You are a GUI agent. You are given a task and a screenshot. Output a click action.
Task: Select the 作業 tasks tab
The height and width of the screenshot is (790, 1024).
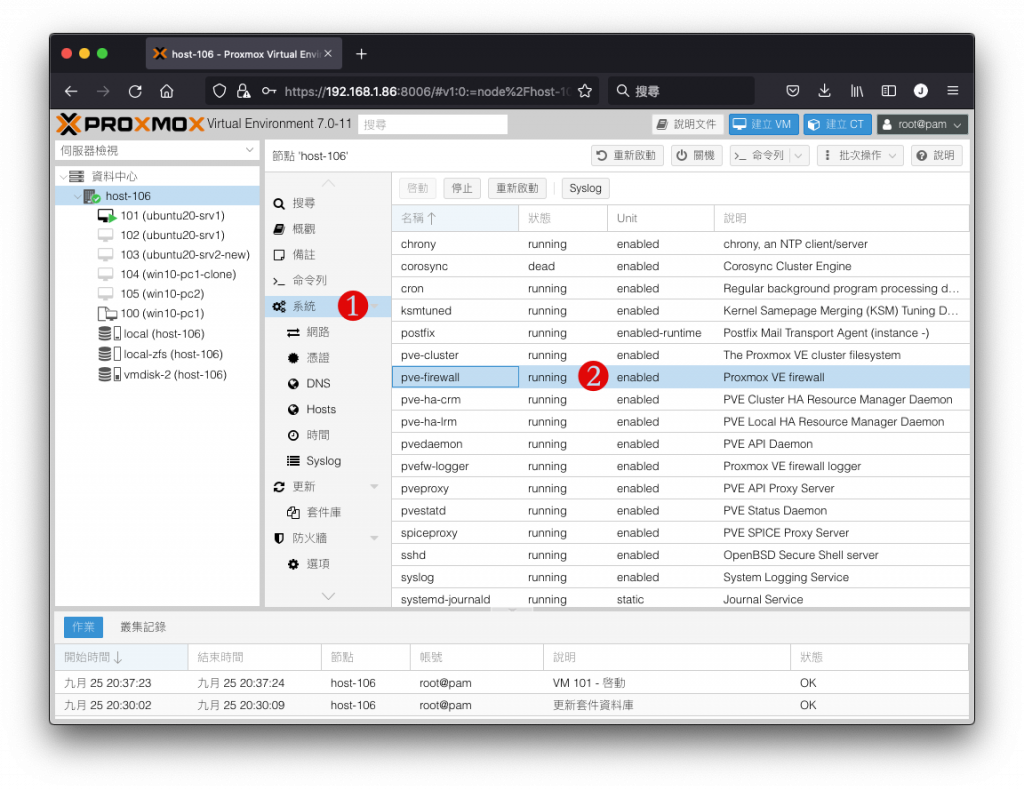(83, 627)
